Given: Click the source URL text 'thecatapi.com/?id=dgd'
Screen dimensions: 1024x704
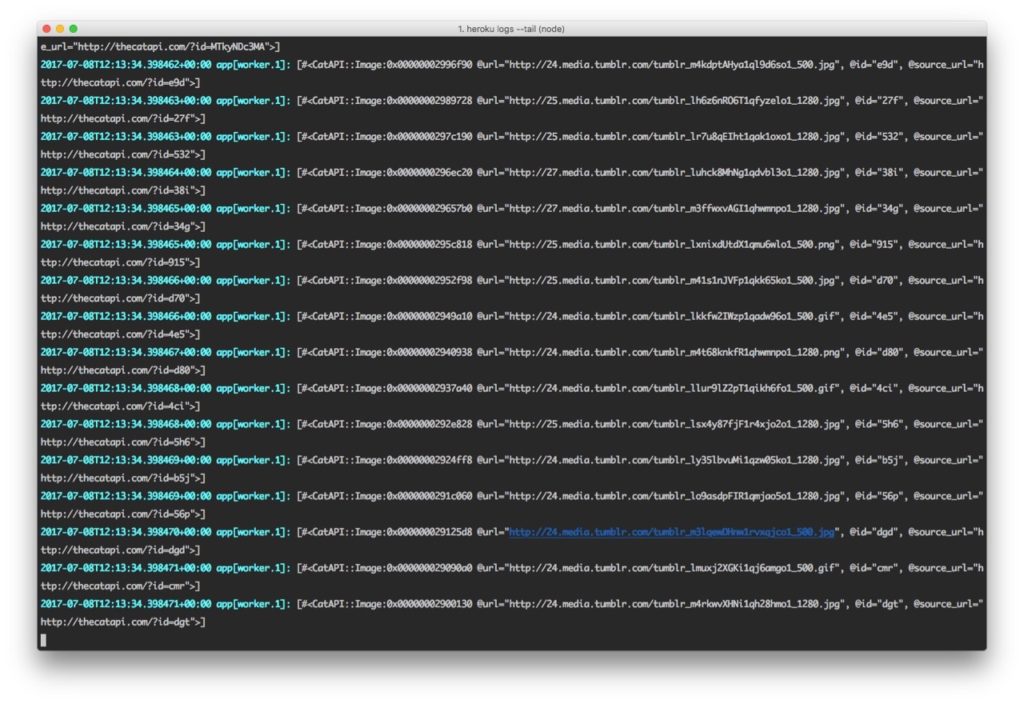Looking at the screenshot, I should 127,550.
